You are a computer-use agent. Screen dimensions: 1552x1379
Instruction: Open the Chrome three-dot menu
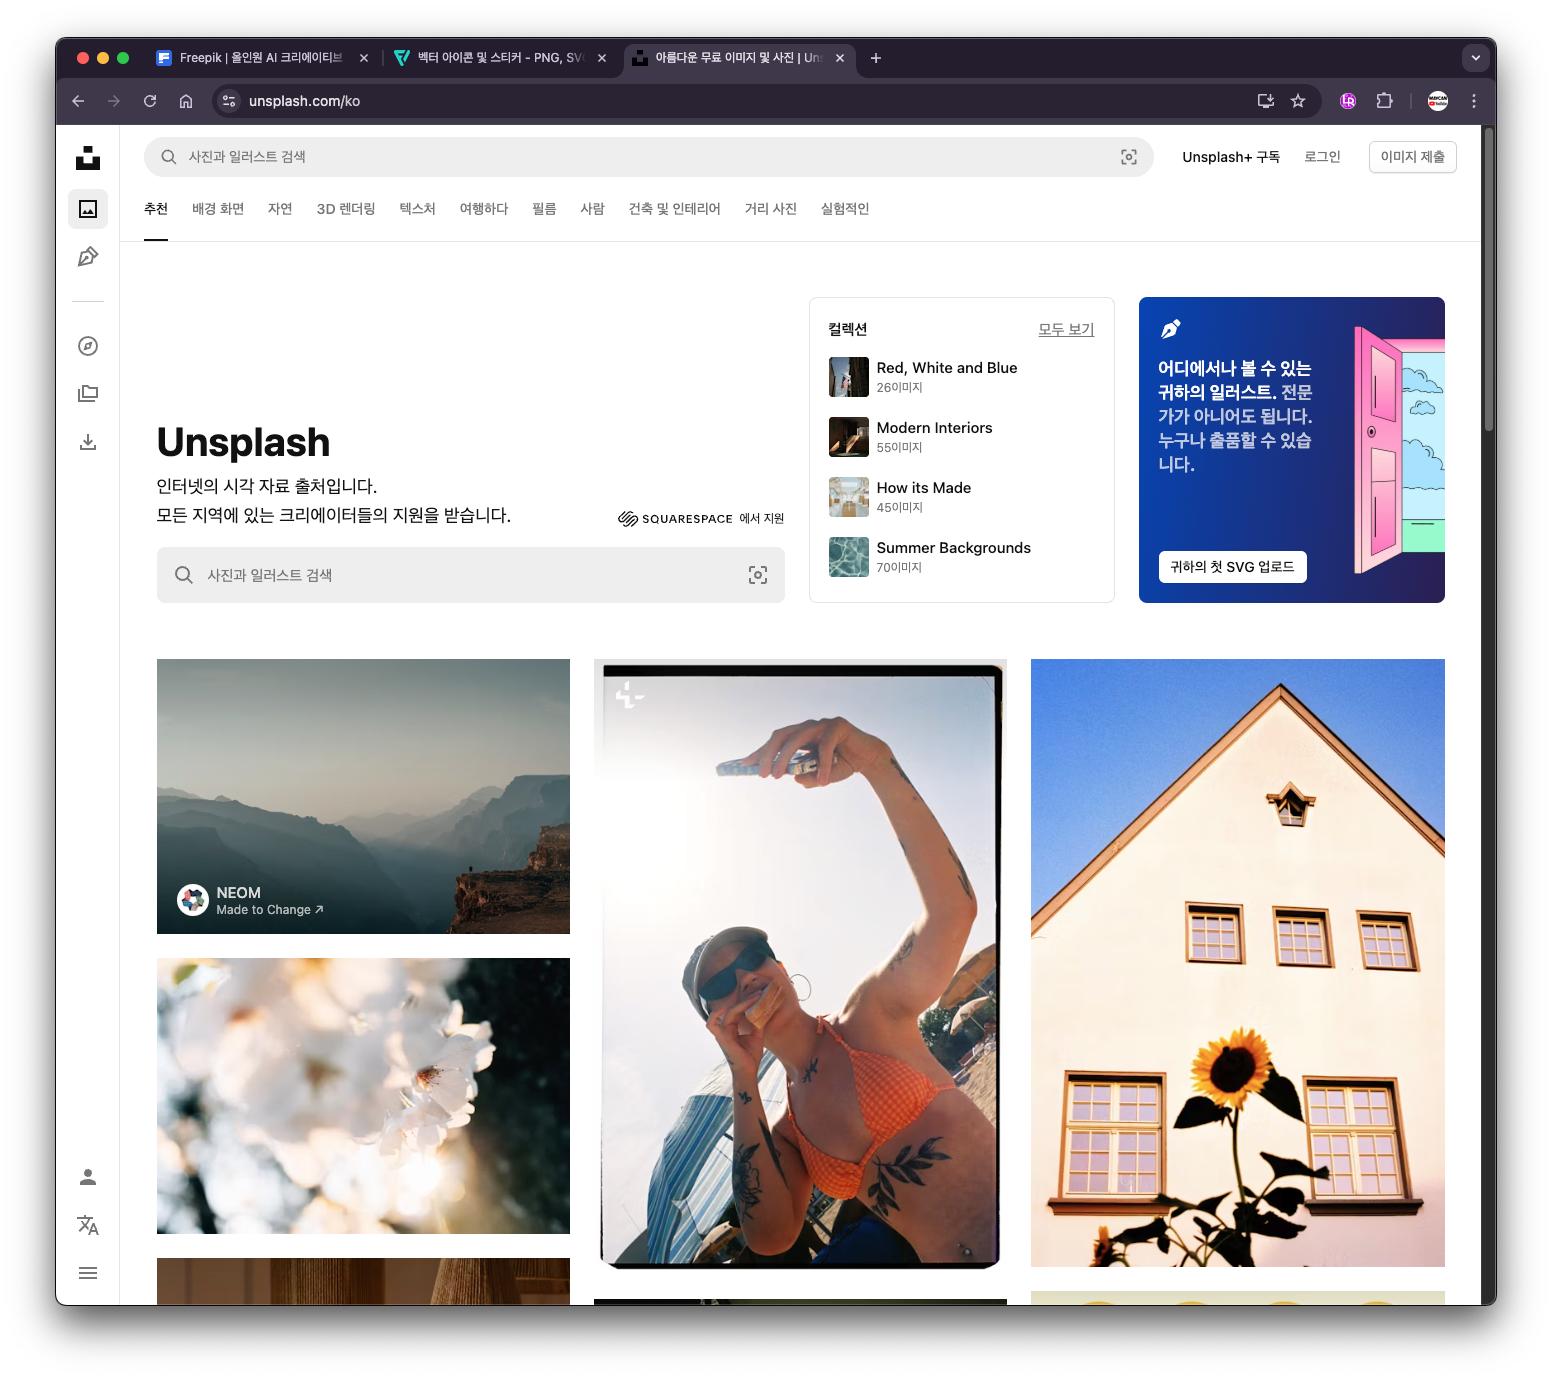pyautogui.click(x=1474, y=101)
